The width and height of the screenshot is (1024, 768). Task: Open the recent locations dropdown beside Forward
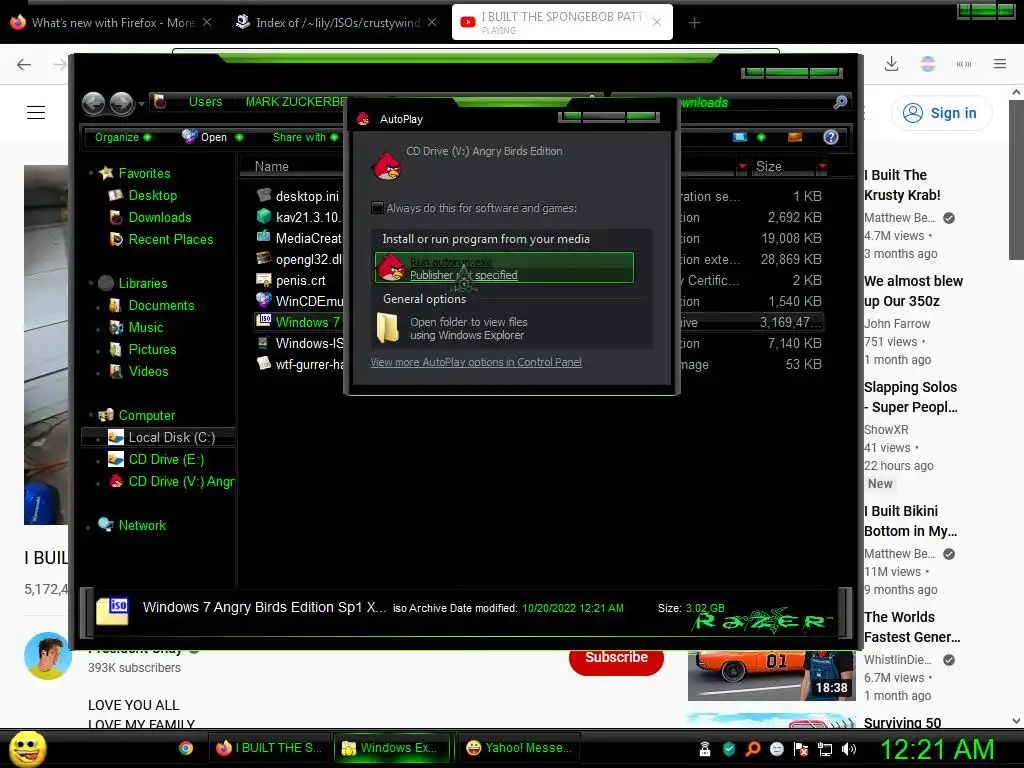[141, 103]
